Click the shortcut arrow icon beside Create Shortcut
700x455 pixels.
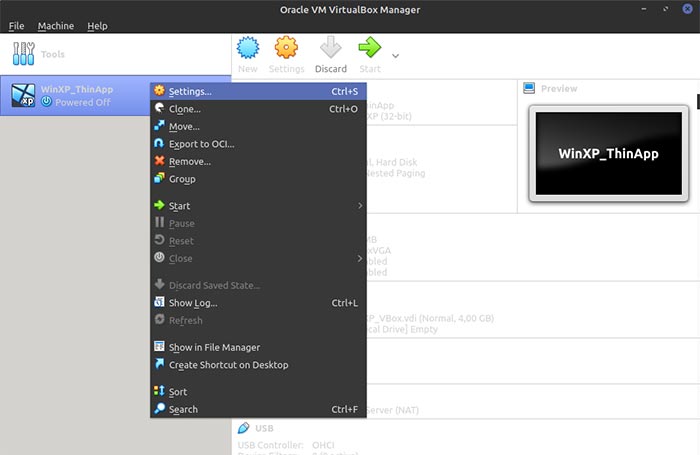pyautogui.click(x=159, y=364)
